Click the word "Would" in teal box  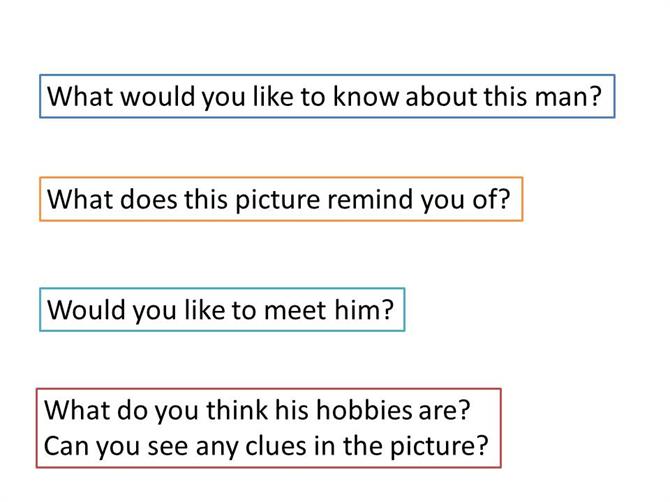click(86, 310)
